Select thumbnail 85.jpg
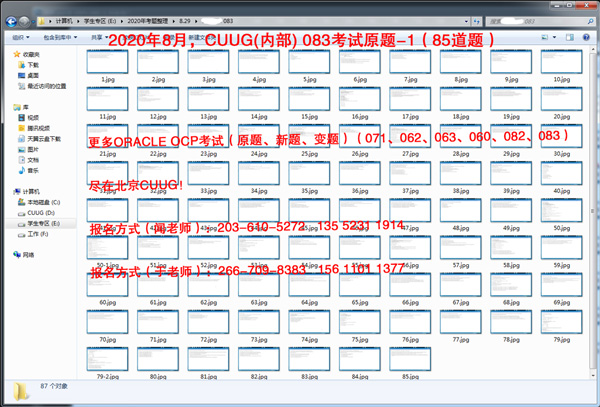Image resolution: width=600 pixels, height=407 pixels. (410, 359)
